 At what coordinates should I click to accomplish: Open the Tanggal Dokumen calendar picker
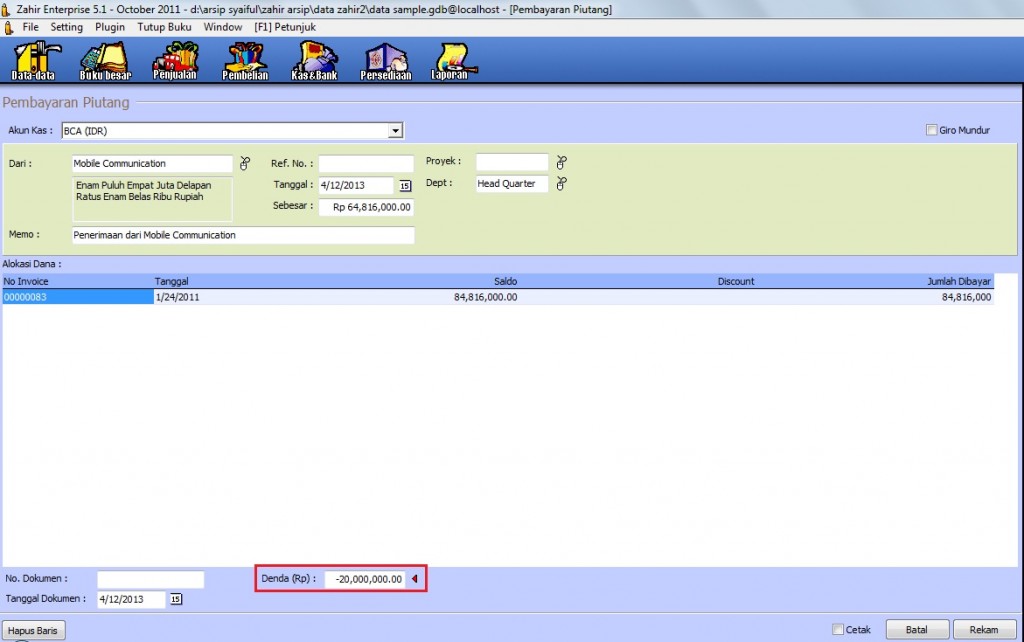[x=176, y=600]
